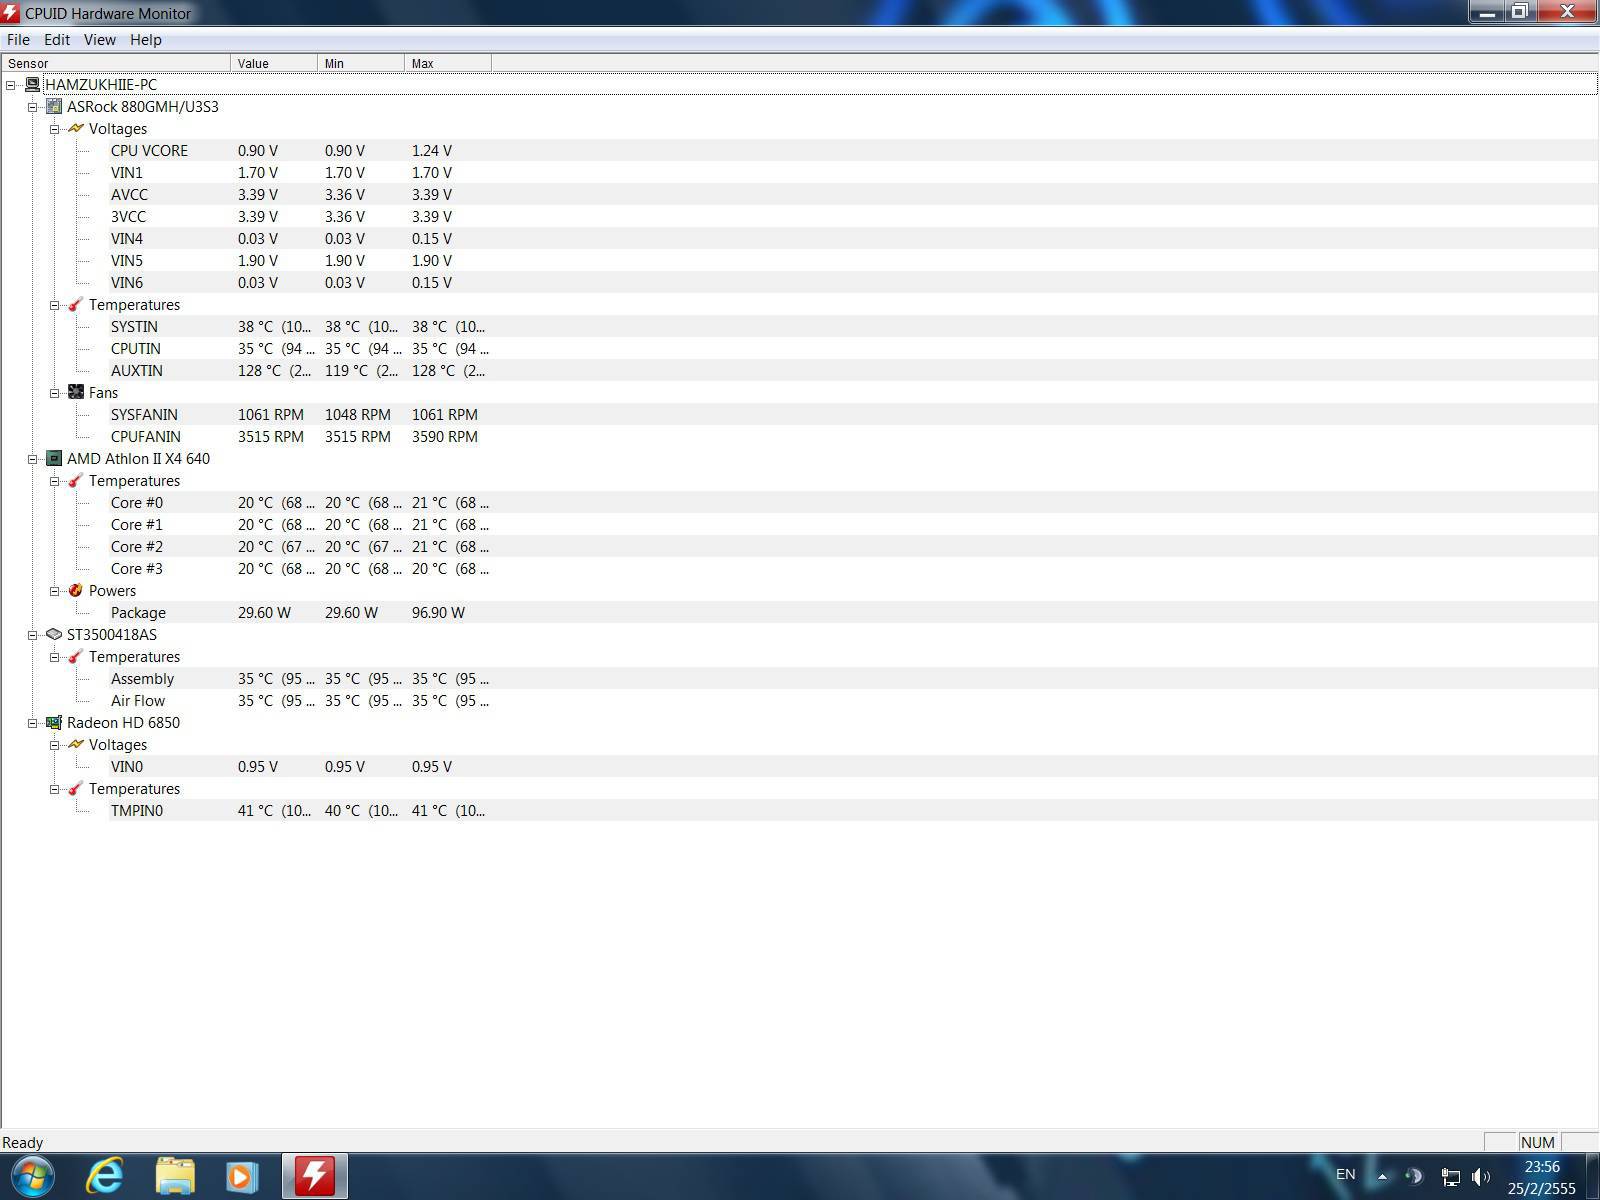
Task: Click the CPUID title bar app icon
Action: (x=10, y=13)
